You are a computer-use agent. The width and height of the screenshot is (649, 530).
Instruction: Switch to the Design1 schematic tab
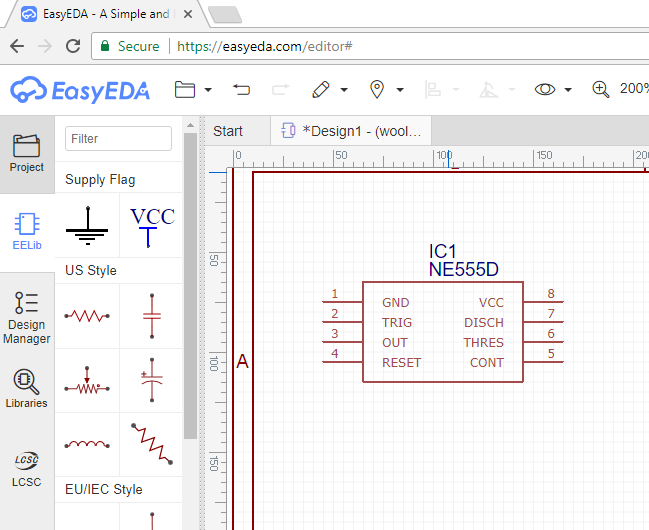pos(351,131)
